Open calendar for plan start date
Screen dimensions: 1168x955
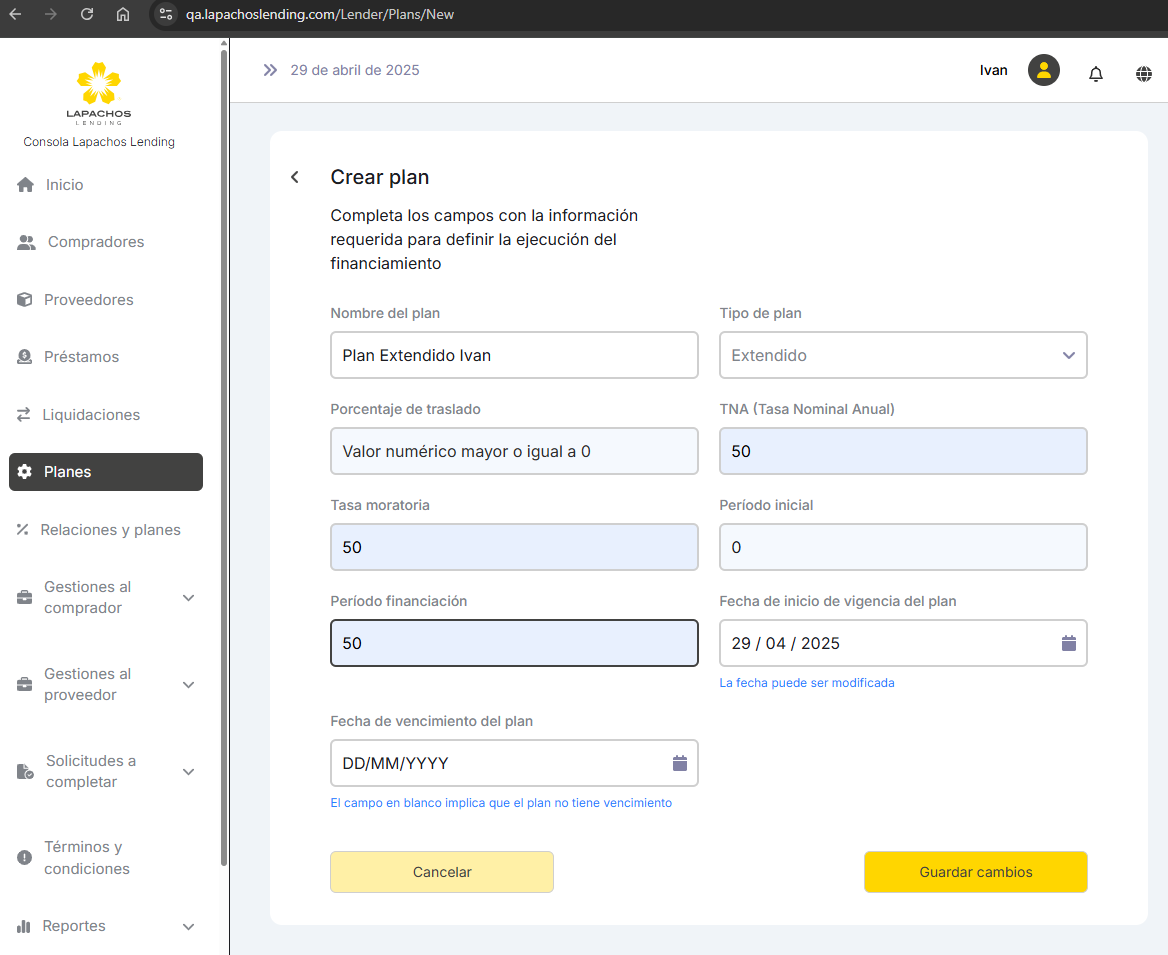[x=1068, y=643]
